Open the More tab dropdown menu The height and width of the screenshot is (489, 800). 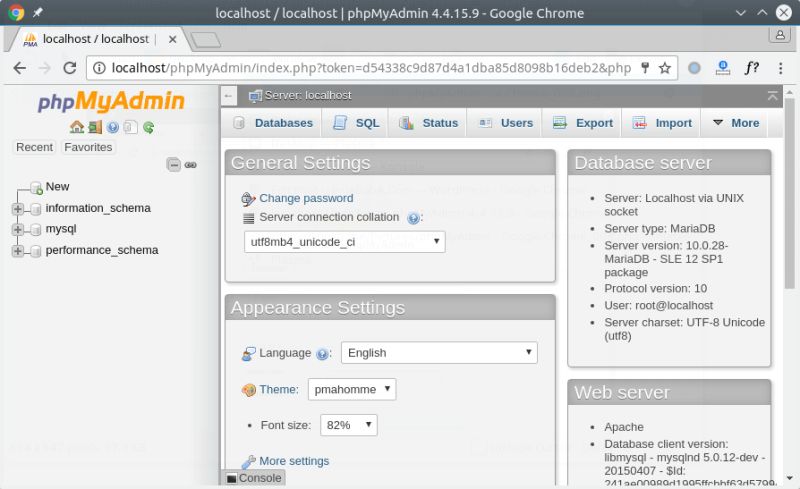coord(736,123)
